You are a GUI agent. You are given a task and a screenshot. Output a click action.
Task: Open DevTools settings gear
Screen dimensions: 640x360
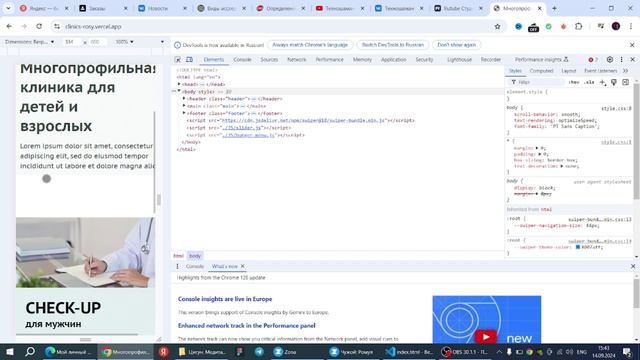click(x=609, y=60)
